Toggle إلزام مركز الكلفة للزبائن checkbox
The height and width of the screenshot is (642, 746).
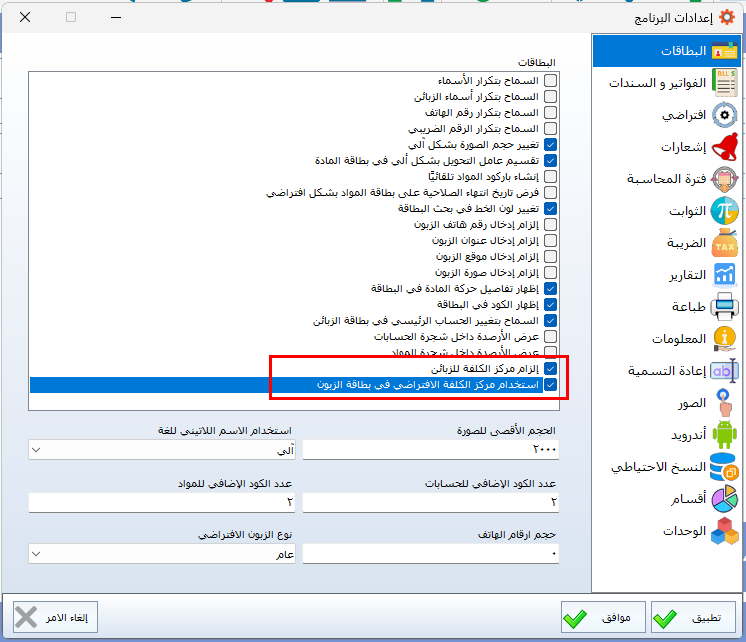(550, 369)
